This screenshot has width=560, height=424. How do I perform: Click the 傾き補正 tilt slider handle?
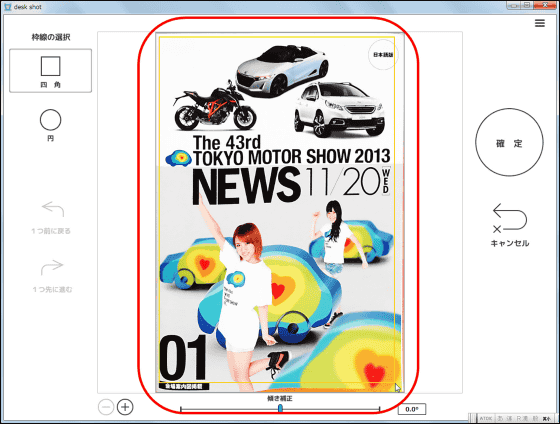280,408
